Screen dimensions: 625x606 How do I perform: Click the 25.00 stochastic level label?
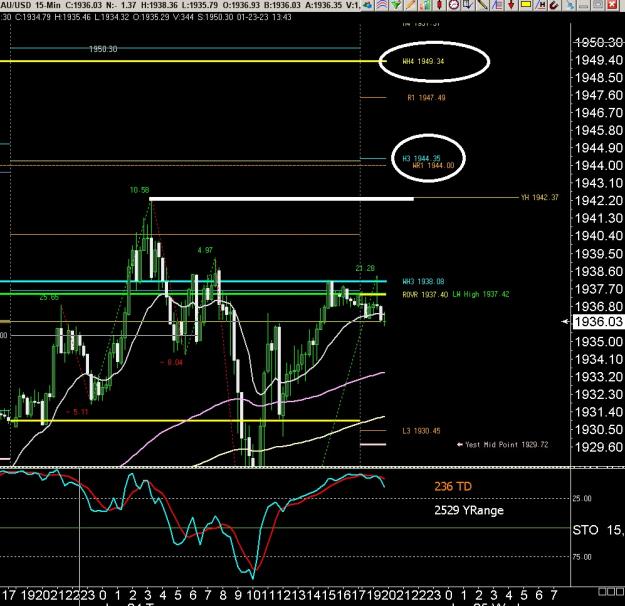[x=582, y=498]
